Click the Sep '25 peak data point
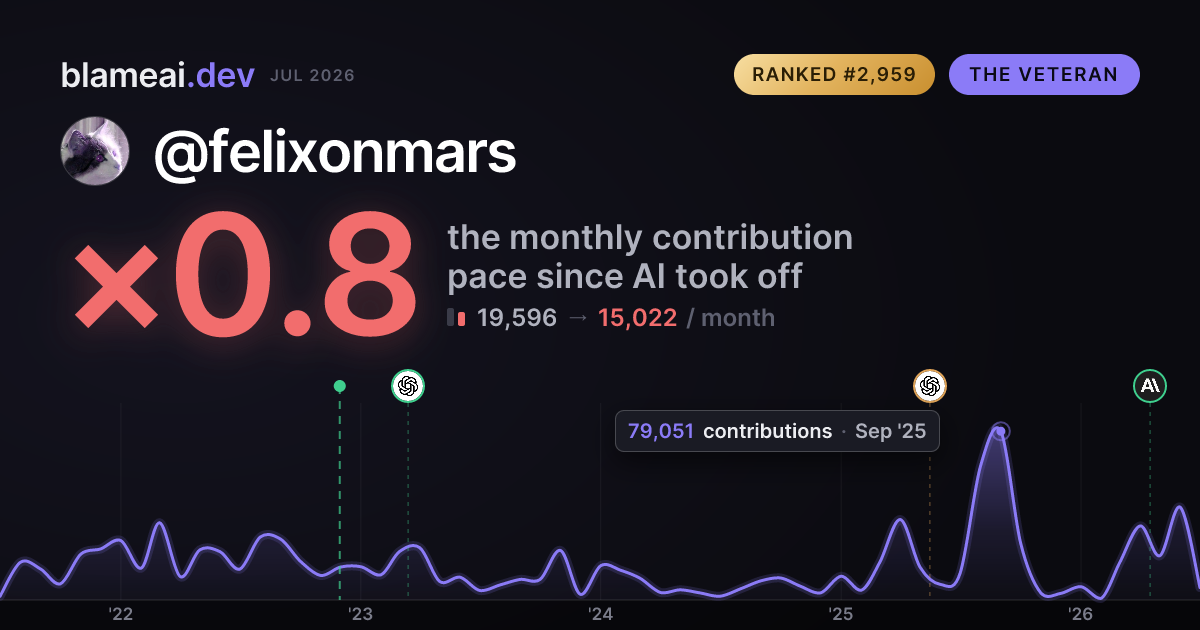1200x630 pixels. click(x=1001, y=432)
